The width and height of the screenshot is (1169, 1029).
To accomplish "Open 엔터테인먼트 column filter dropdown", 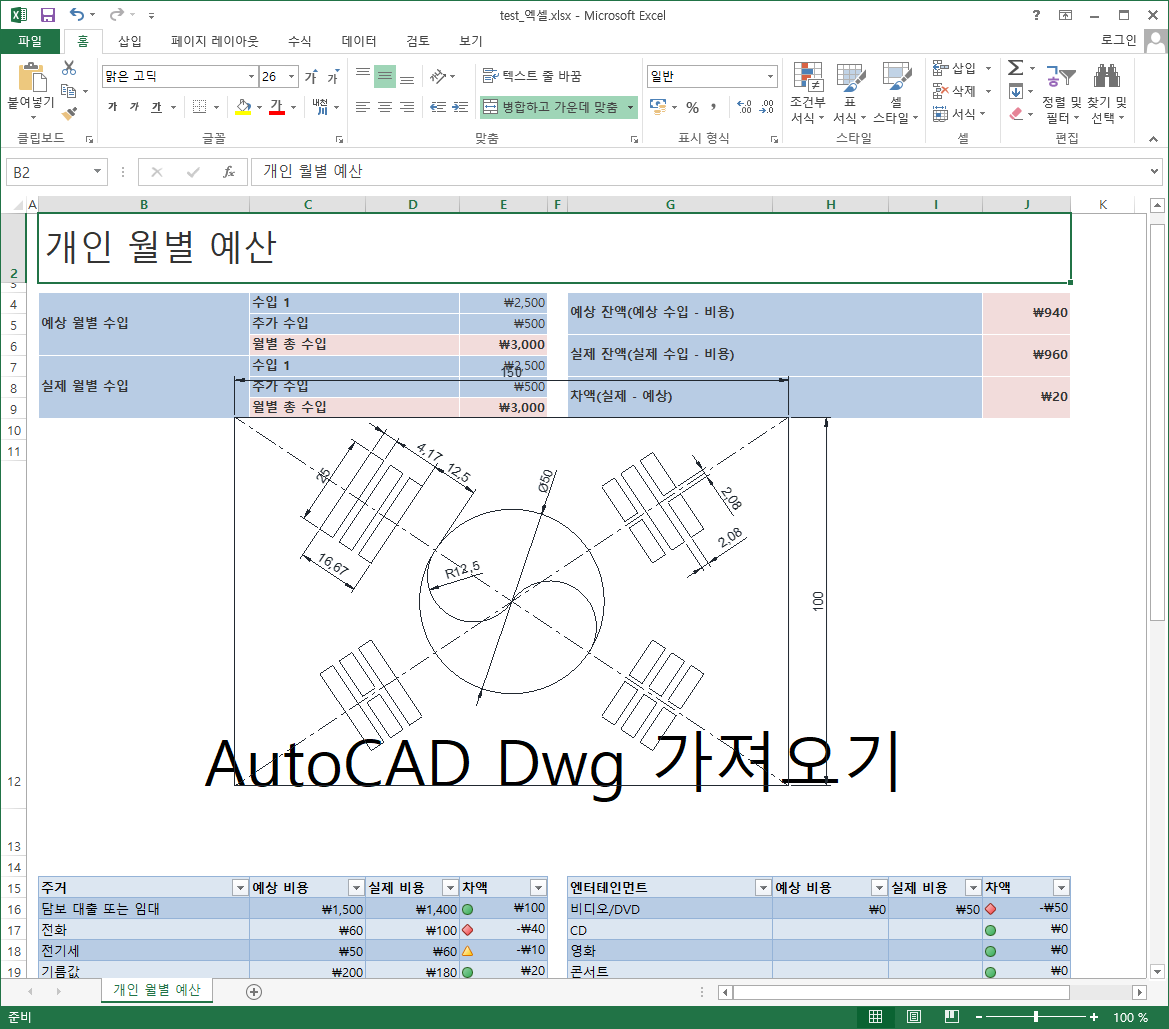I will (x=763, y=888).
